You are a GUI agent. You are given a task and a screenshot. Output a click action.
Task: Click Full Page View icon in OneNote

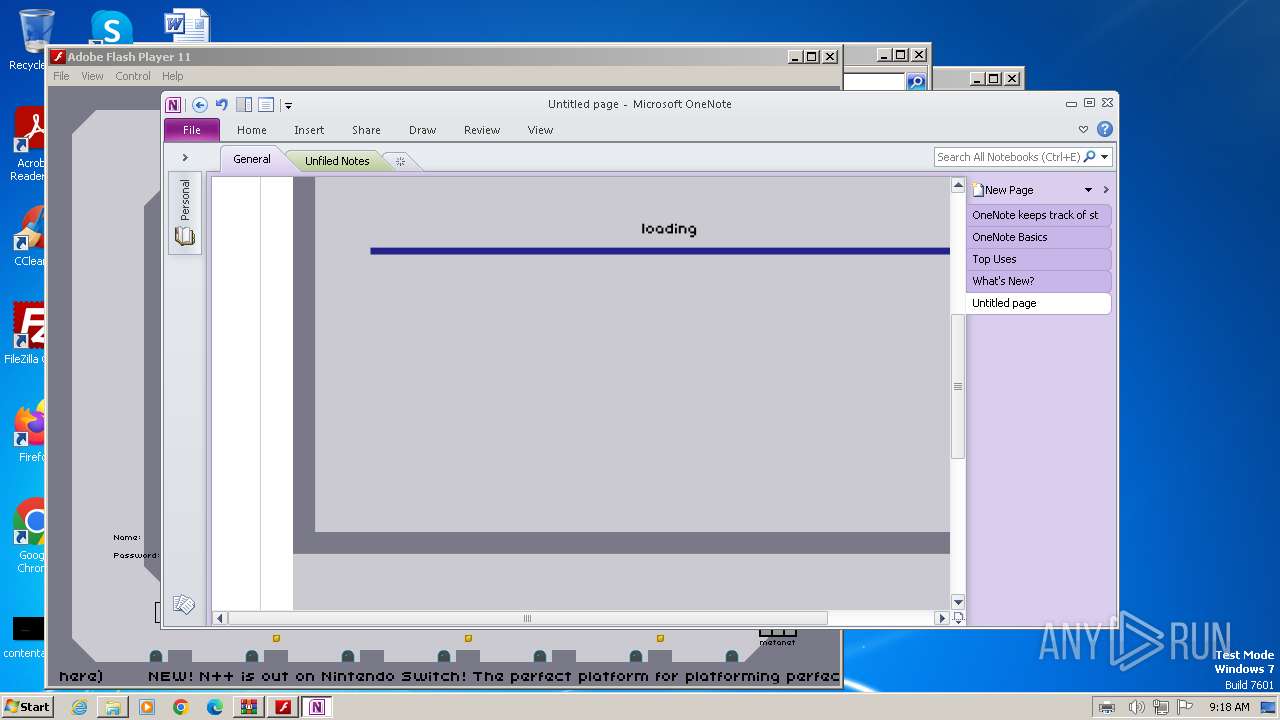[266, 105]
